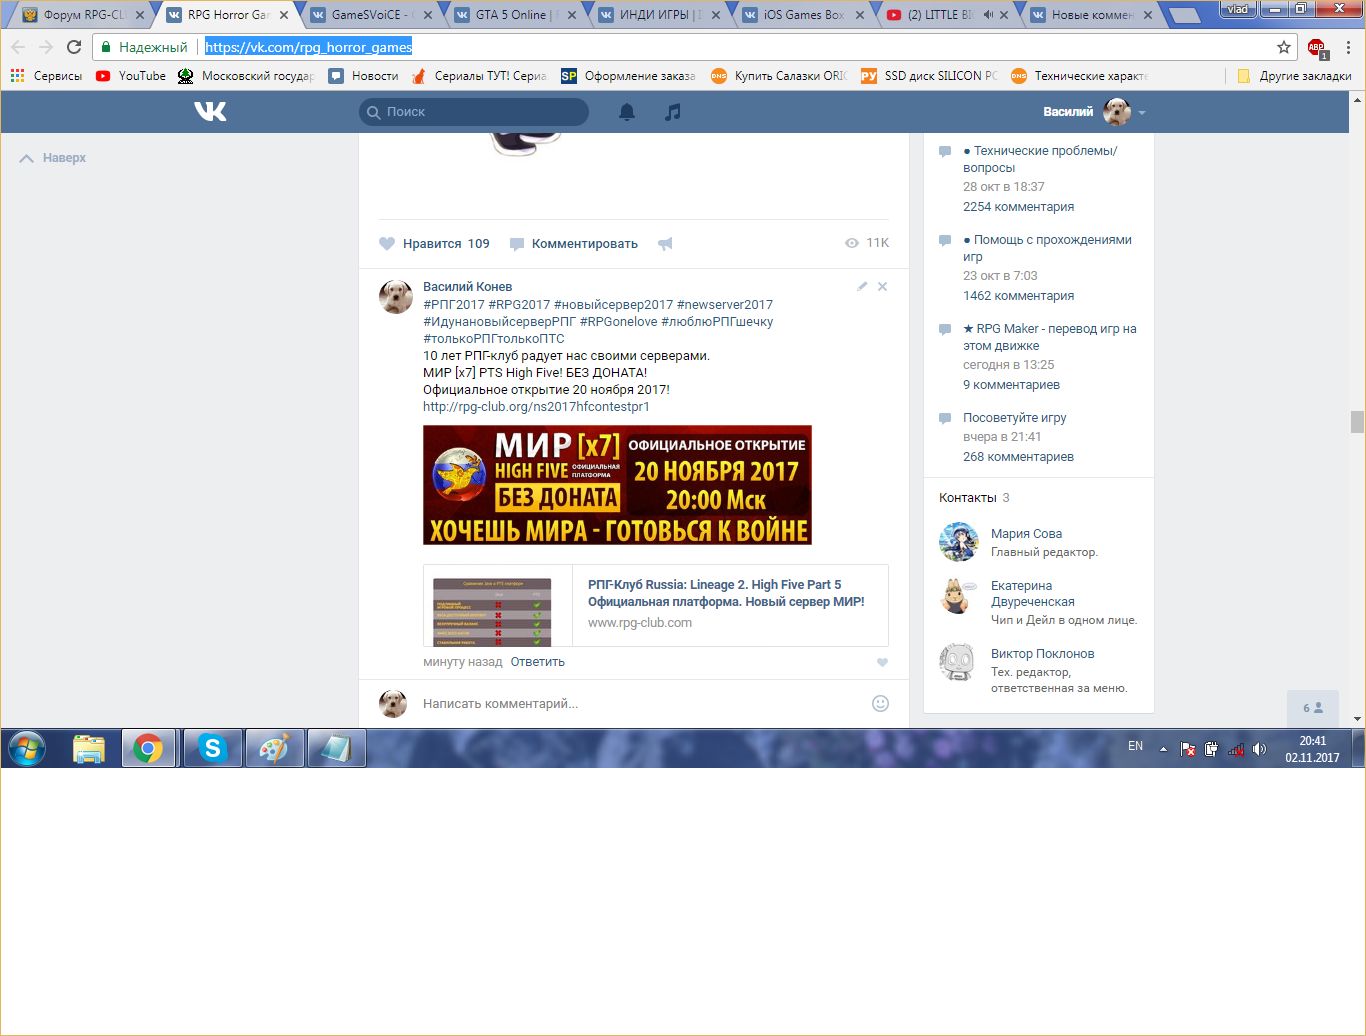Screen dimensions: 1366x1036
Task: Click the Василий Конев comment author name
Action: (467, 287)
